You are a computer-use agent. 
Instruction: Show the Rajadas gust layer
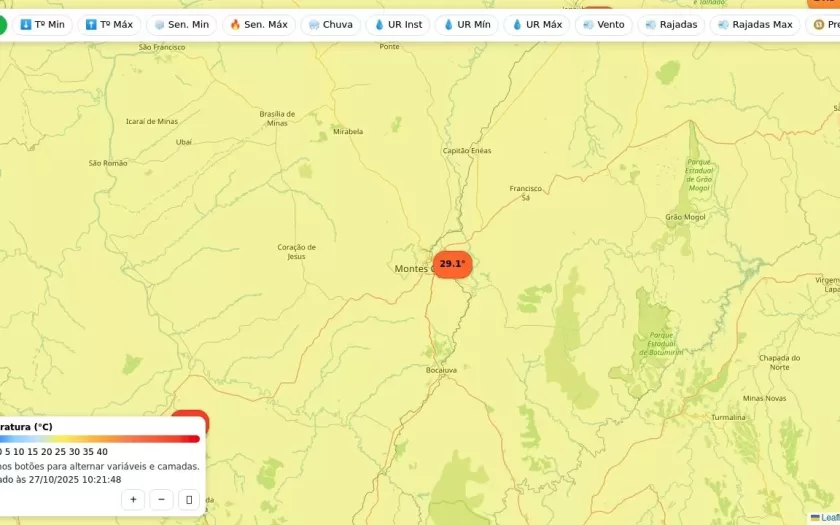click(671, 25)
